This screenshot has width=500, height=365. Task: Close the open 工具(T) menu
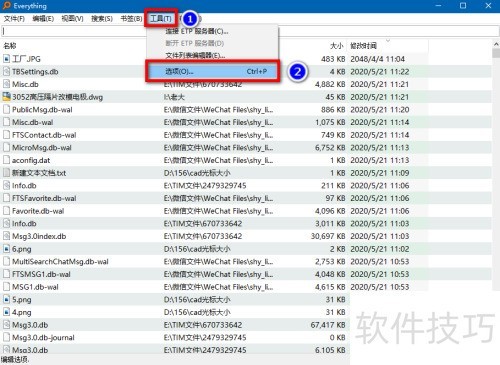(161, 19)
